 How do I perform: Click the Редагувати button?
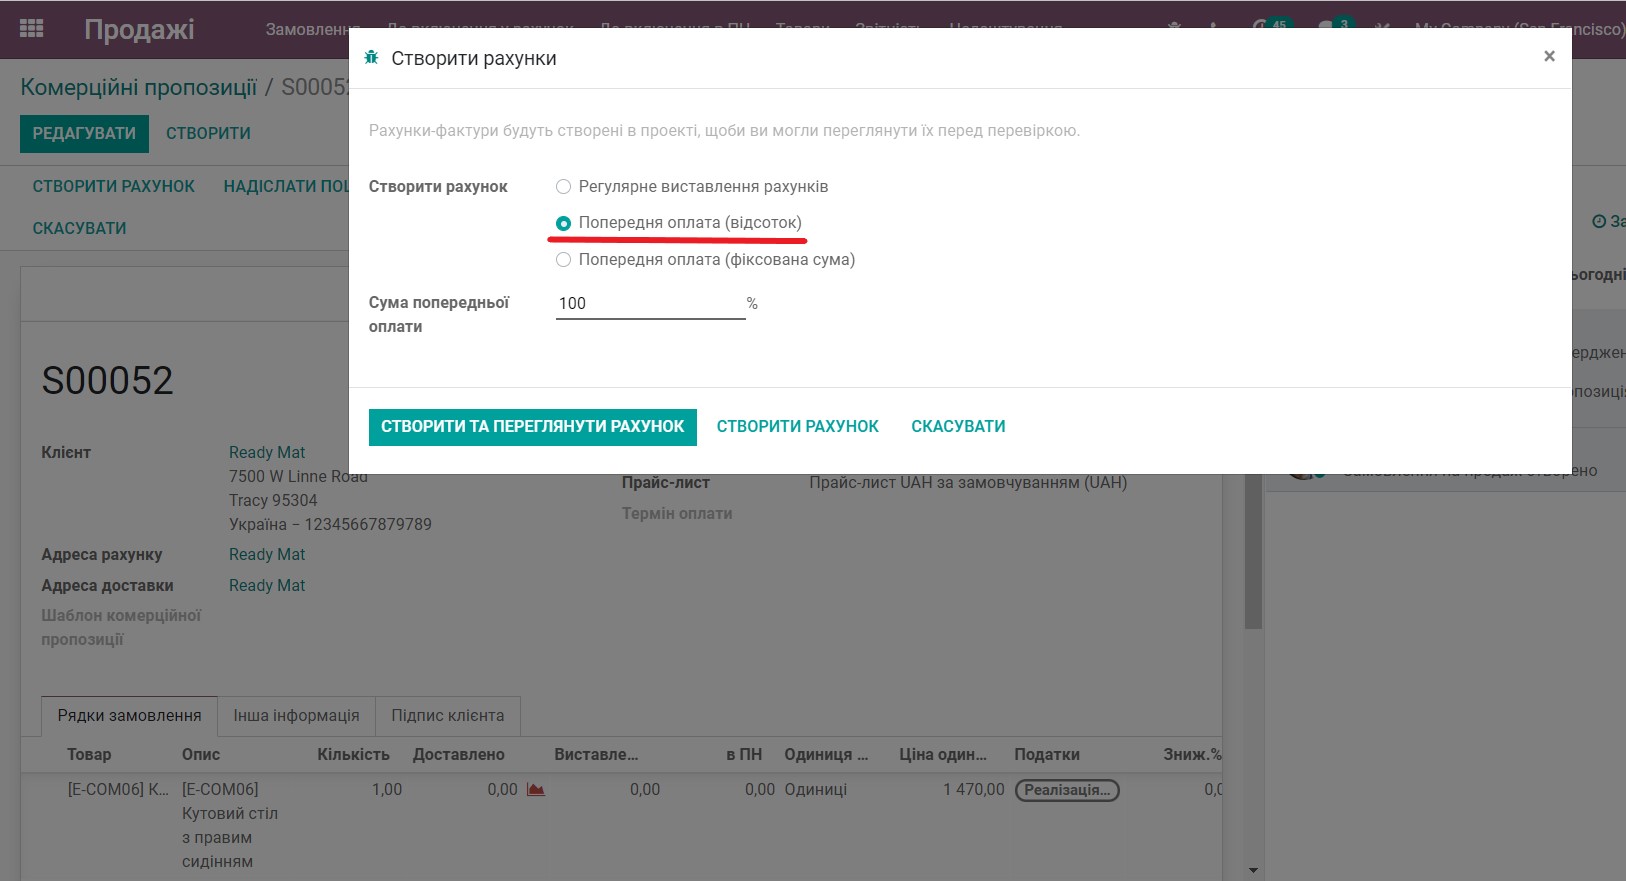tap(84, 134)
